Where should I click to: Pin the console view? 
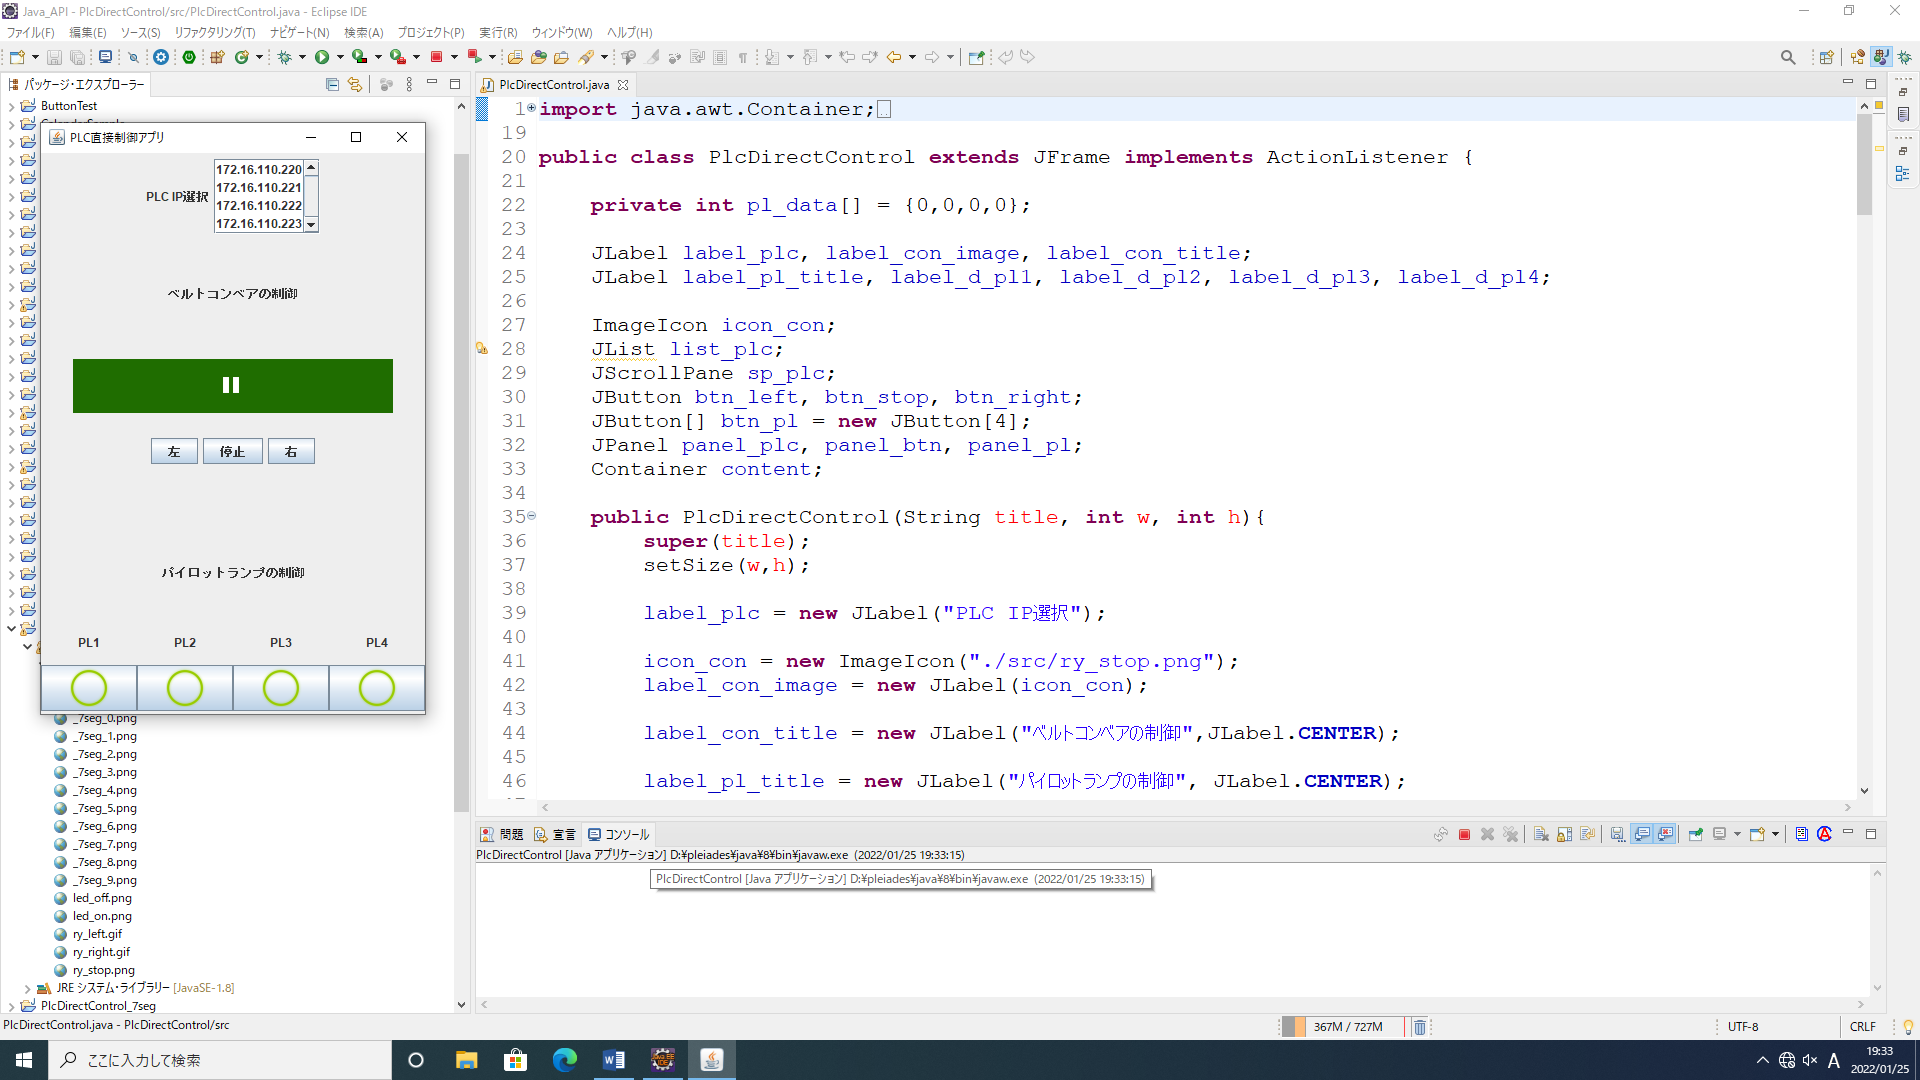tap(1694, 834)
